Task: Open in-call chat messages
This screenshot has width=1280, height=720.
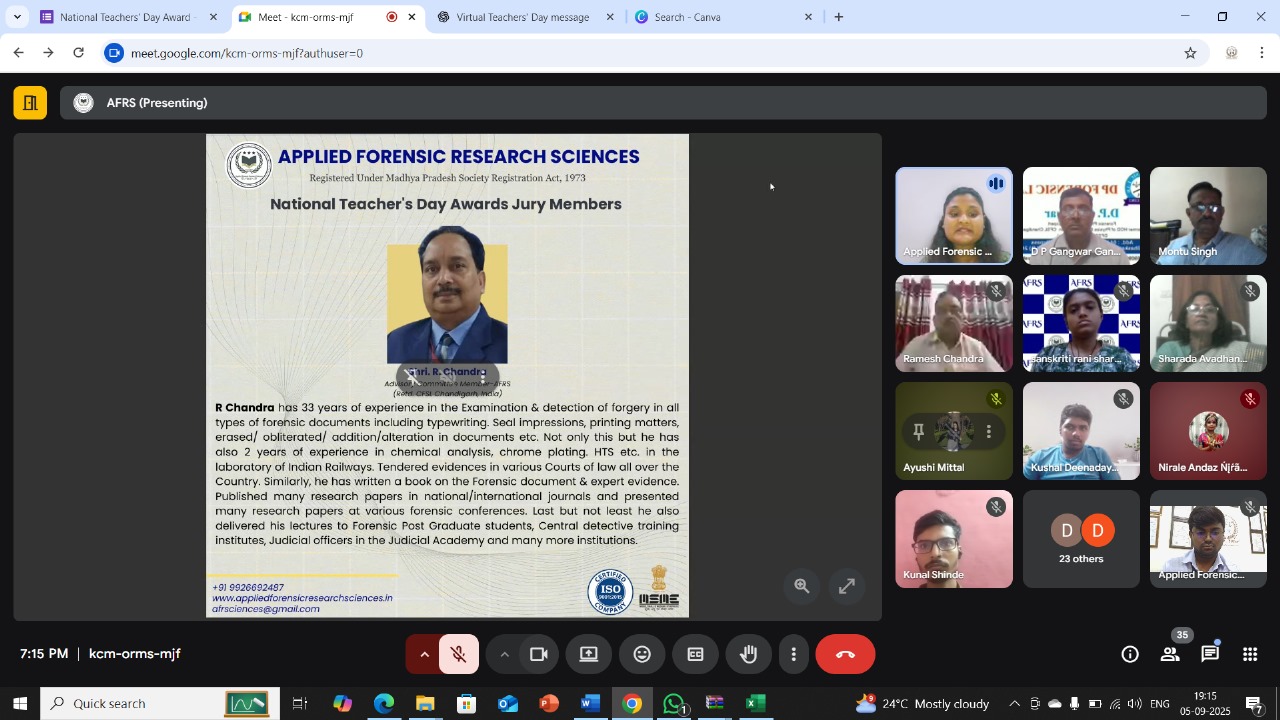Action: [1210, 654]
